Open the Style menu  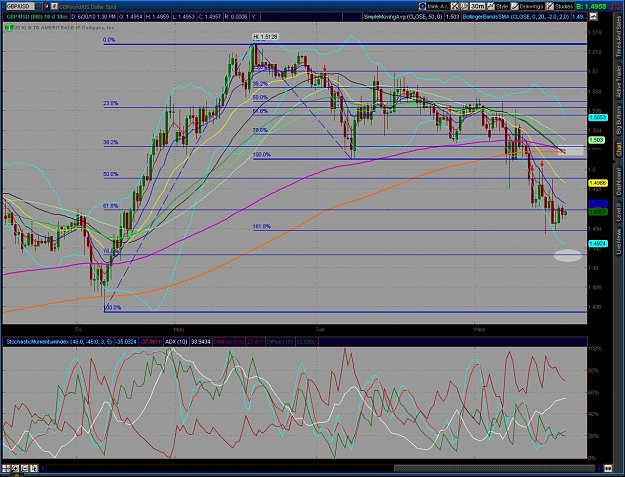click(498, 6)
